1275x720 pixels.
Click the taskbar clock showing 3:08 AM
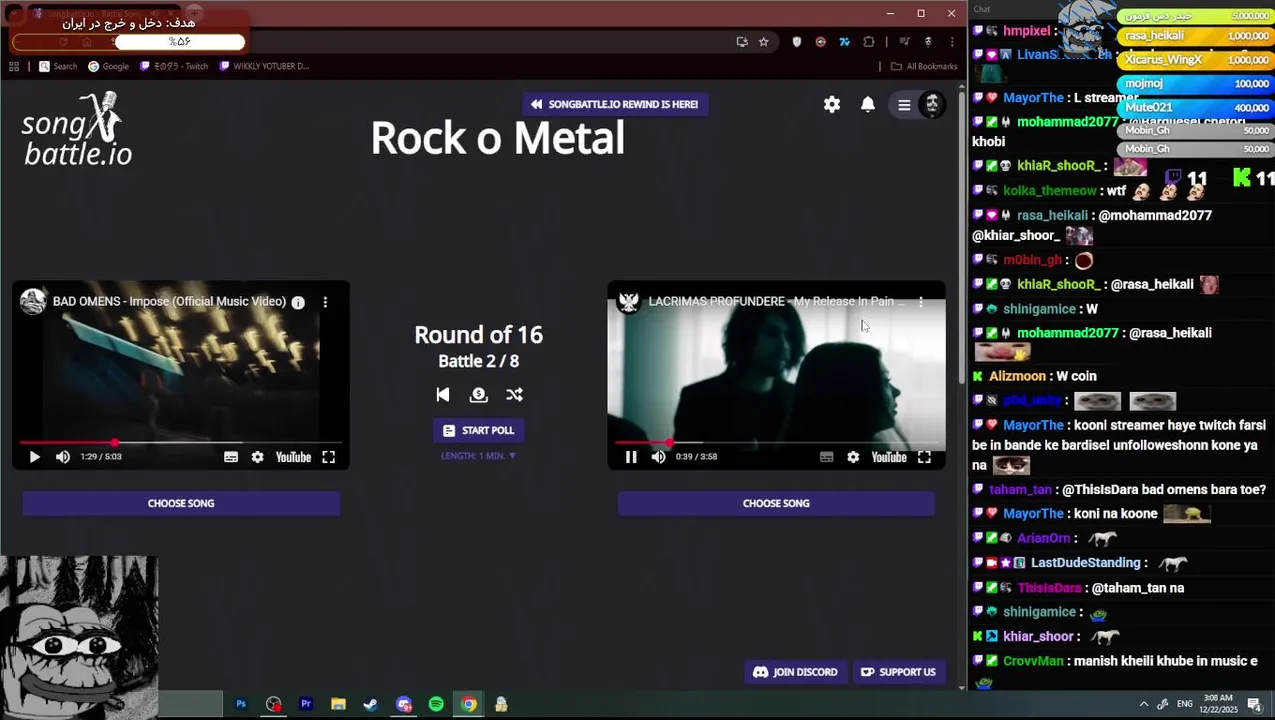tap(1218, 704)
